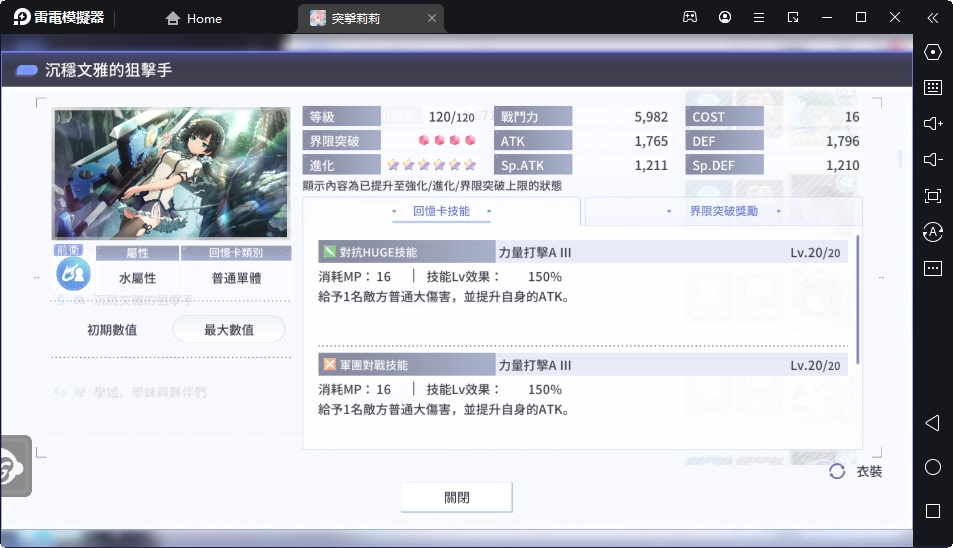Click the circular A operation recorder icon
The image size is (953, 548).
(933, 231)
